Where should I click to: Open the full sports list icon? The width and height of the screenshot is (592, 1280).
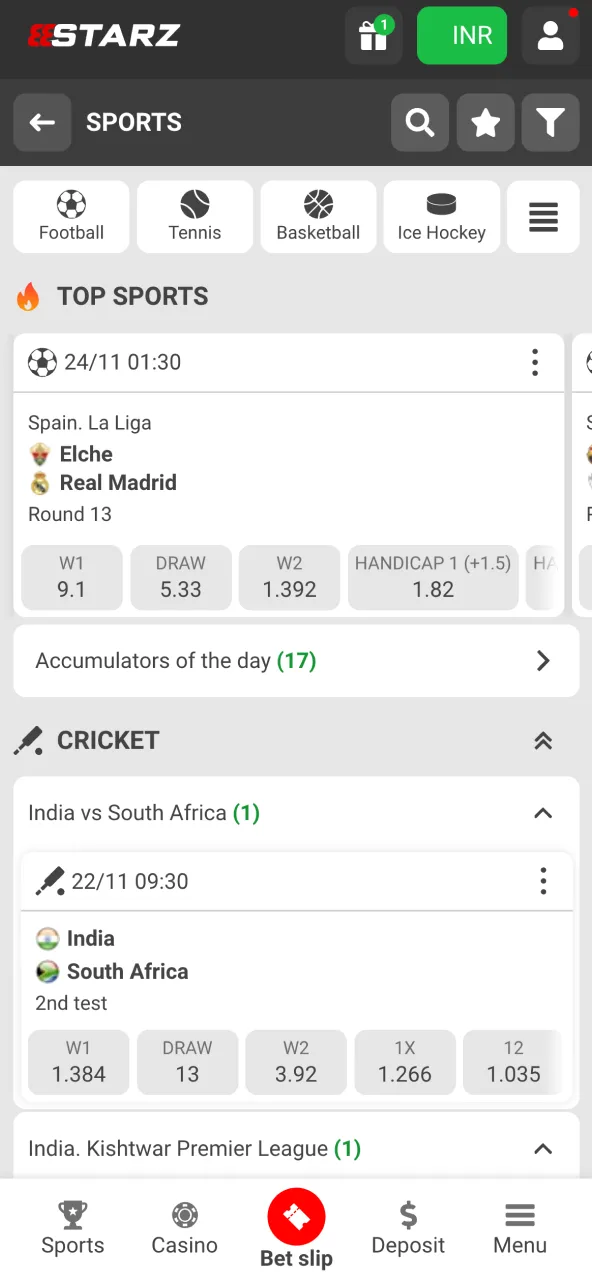543,217
